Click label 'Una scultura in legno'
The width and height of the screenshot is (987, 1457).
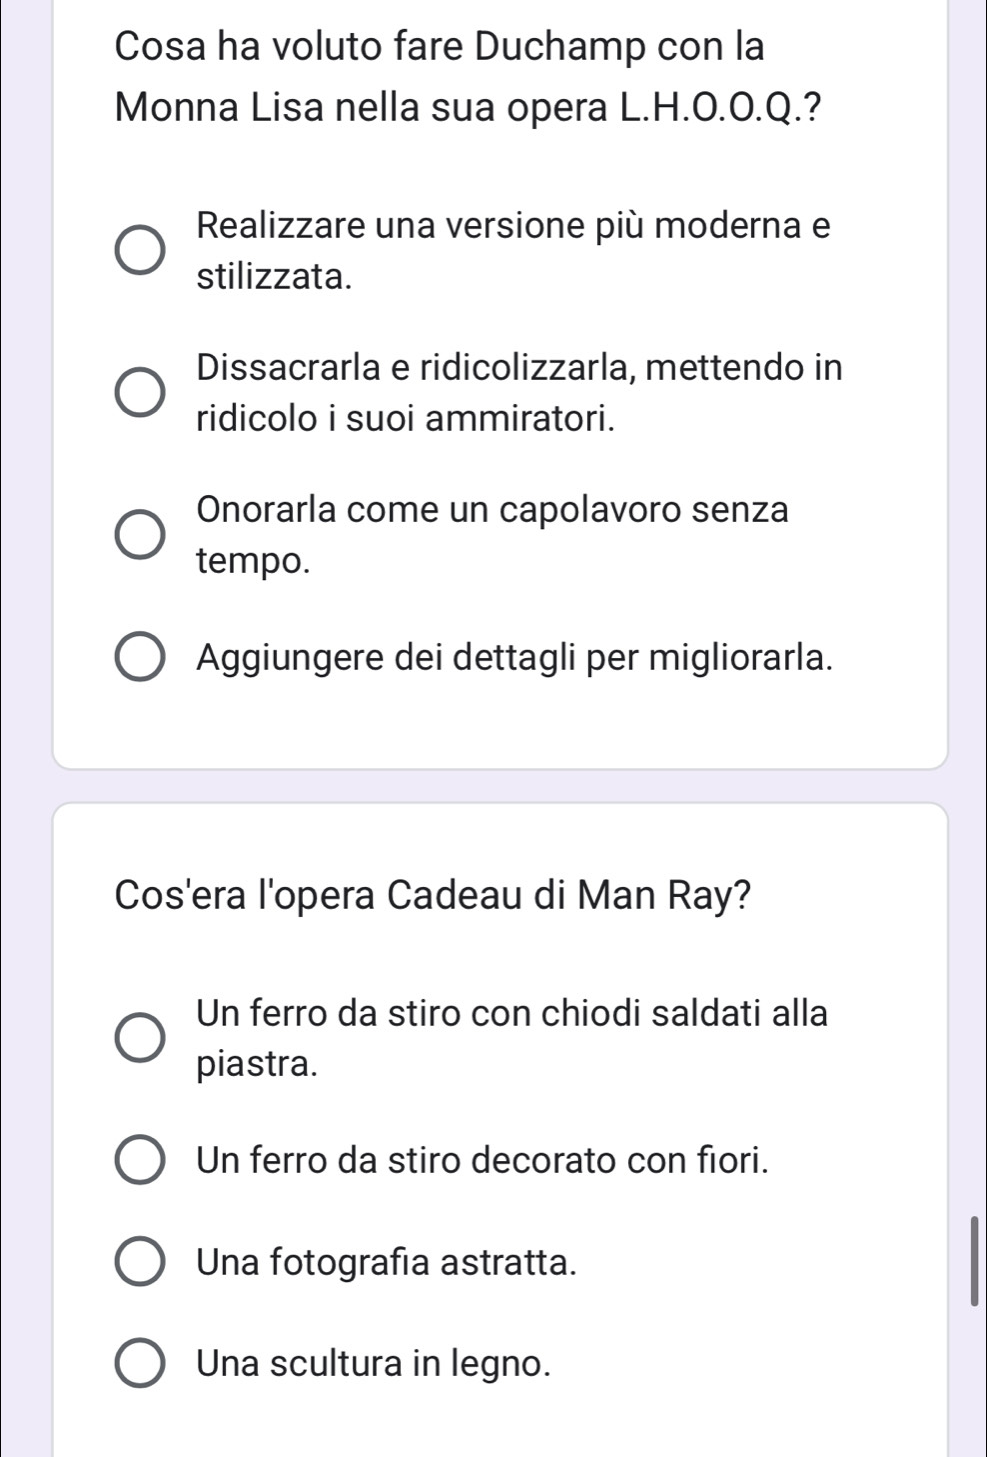[374, 1363]
